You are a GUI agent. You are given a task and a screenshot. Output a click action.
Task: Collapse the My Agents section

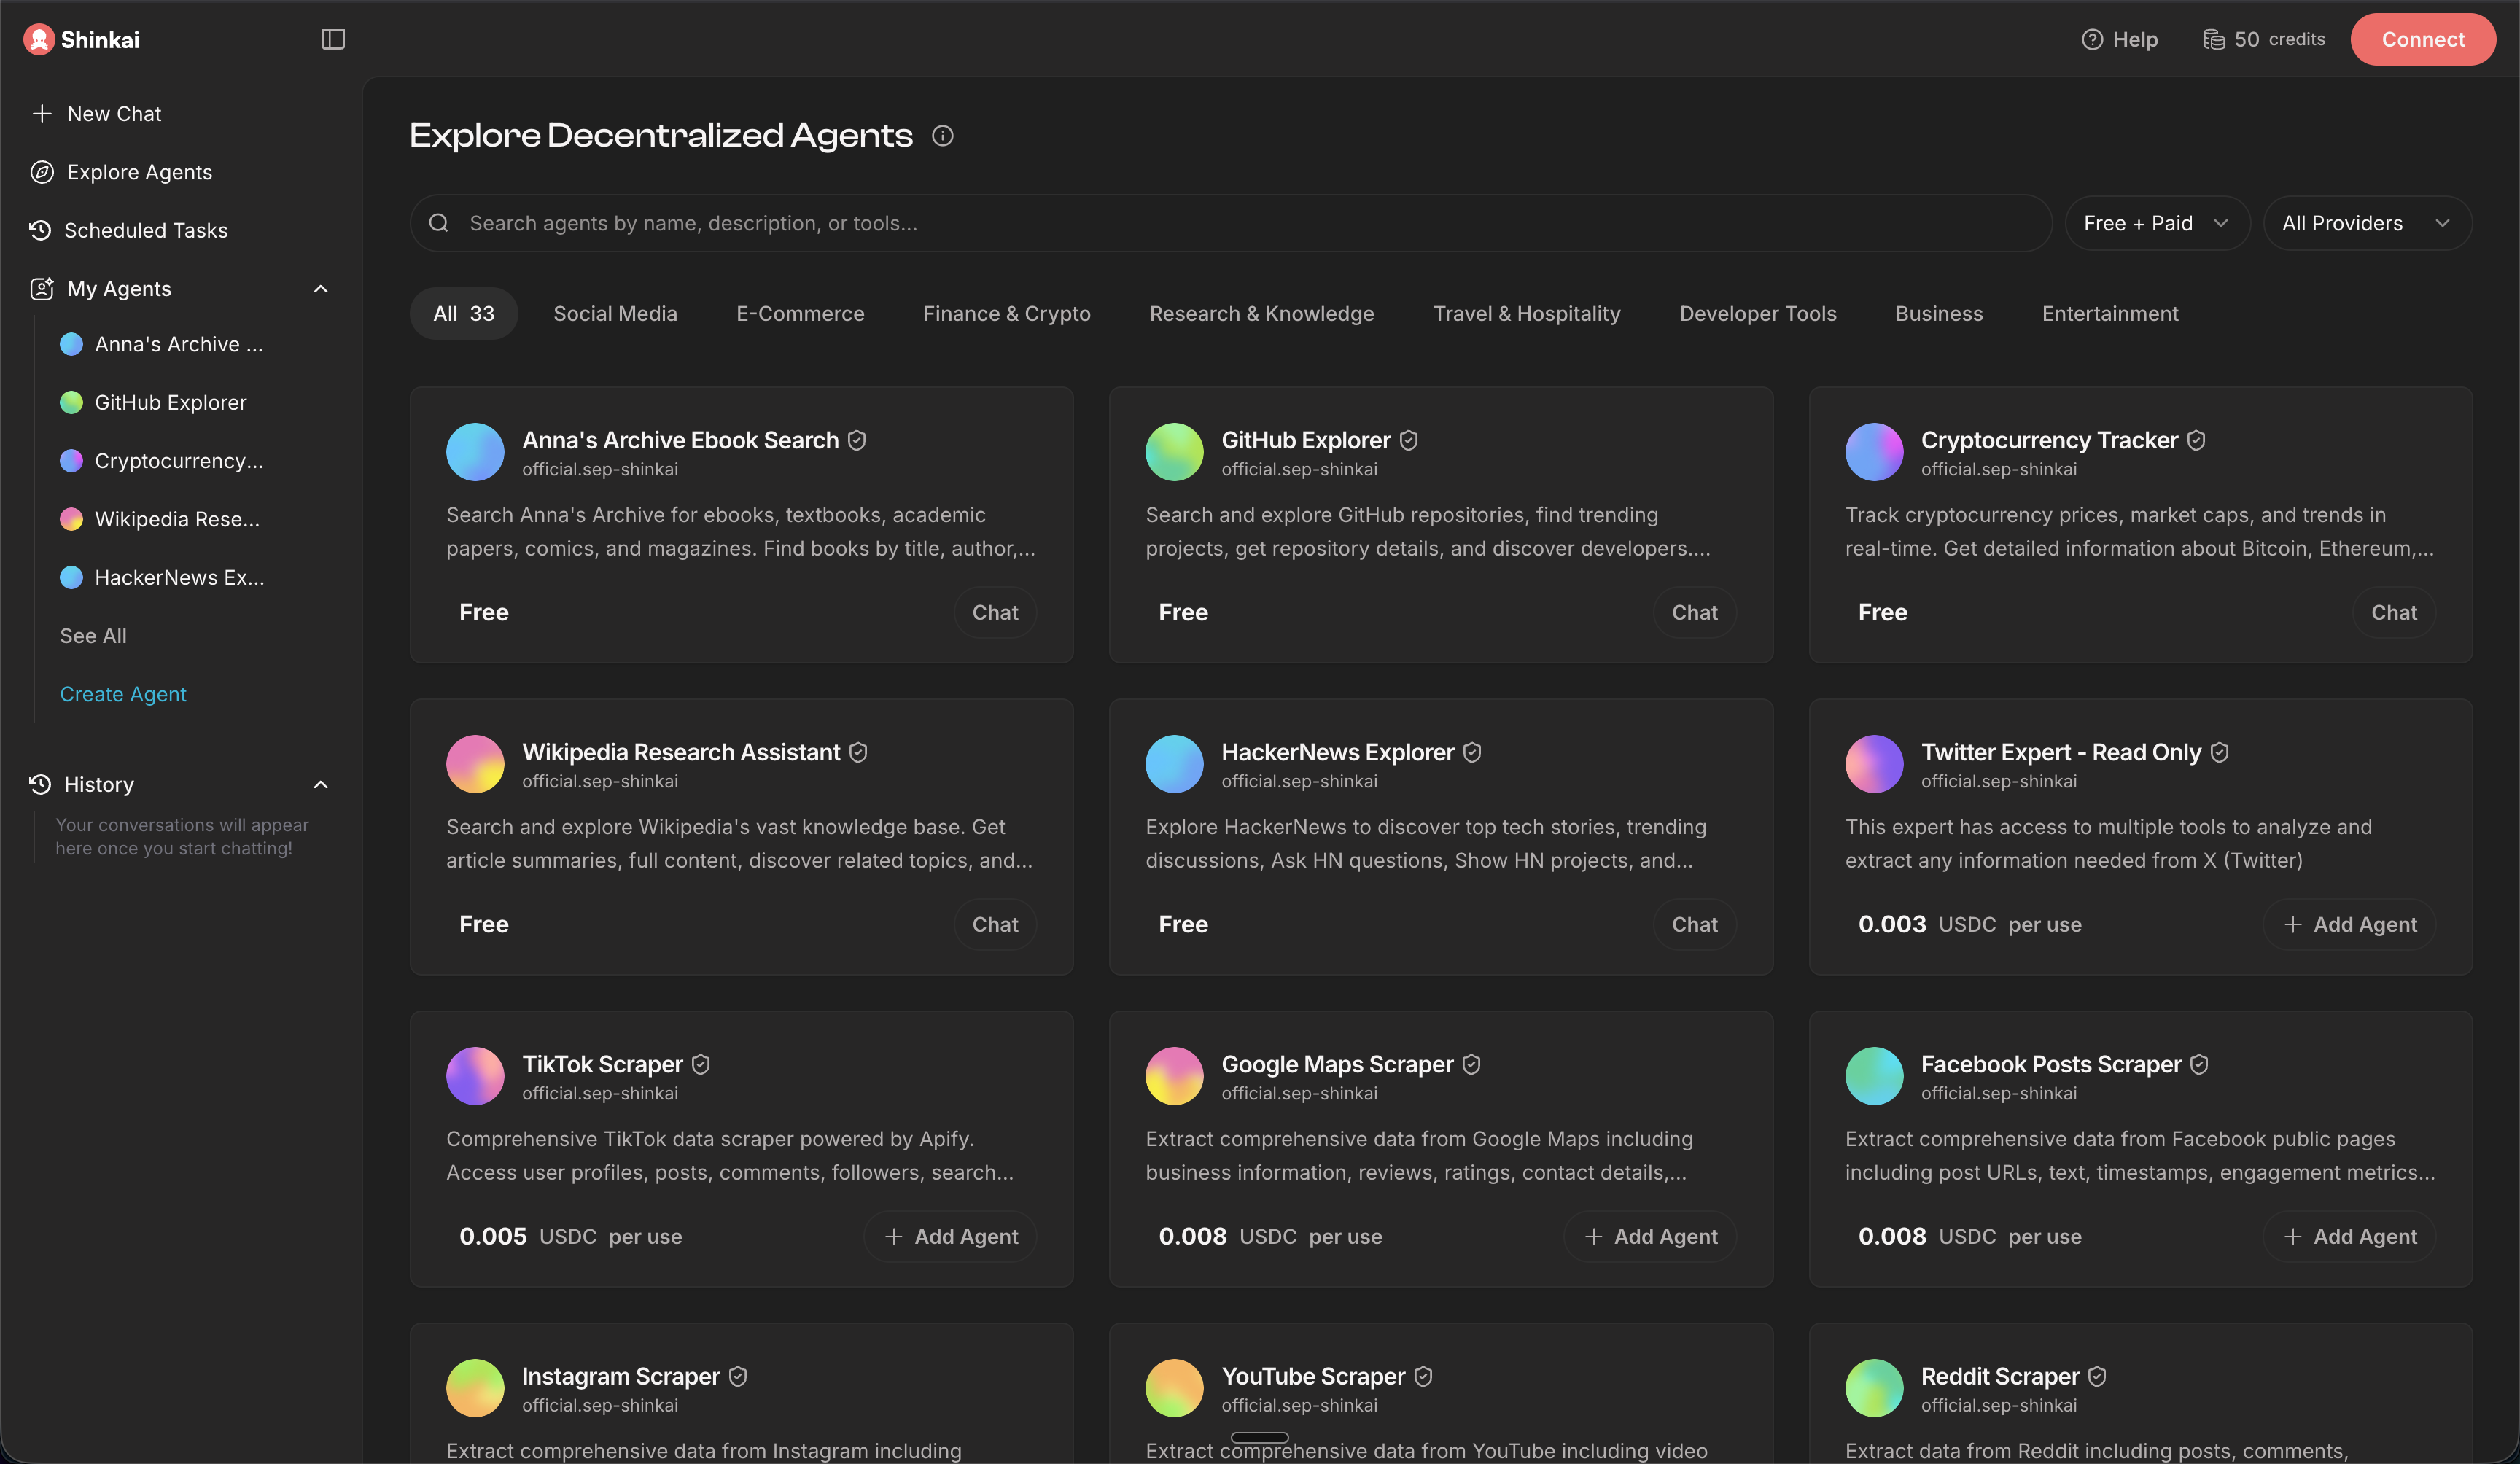pyautogui.click(x=321, y=288)
